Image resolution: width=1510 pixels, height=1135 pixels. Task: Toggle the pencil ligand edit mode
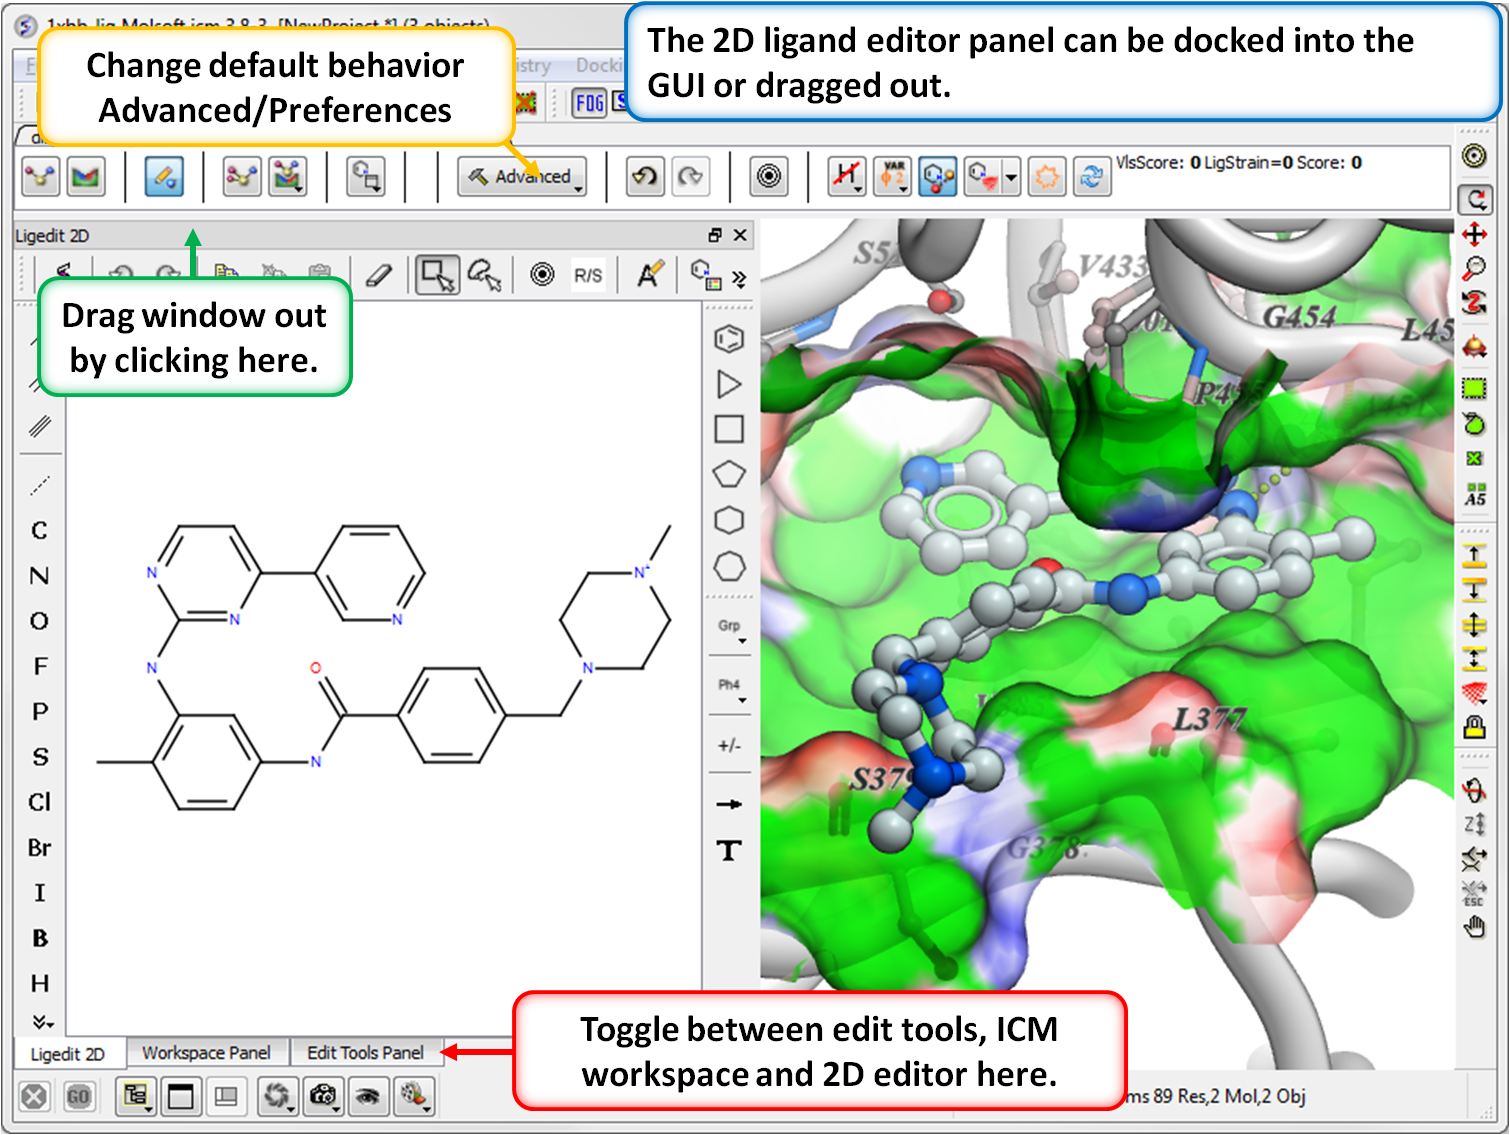click(164, 177)
